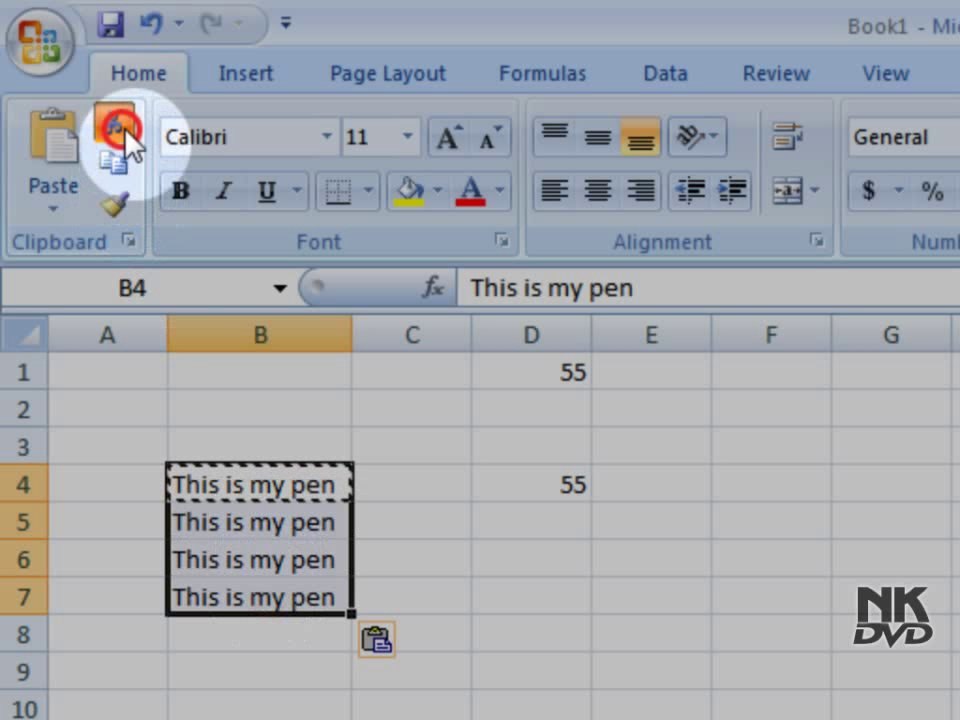Toggle Bold formatting
Screen dimensions: 960x720
point(181,192)
